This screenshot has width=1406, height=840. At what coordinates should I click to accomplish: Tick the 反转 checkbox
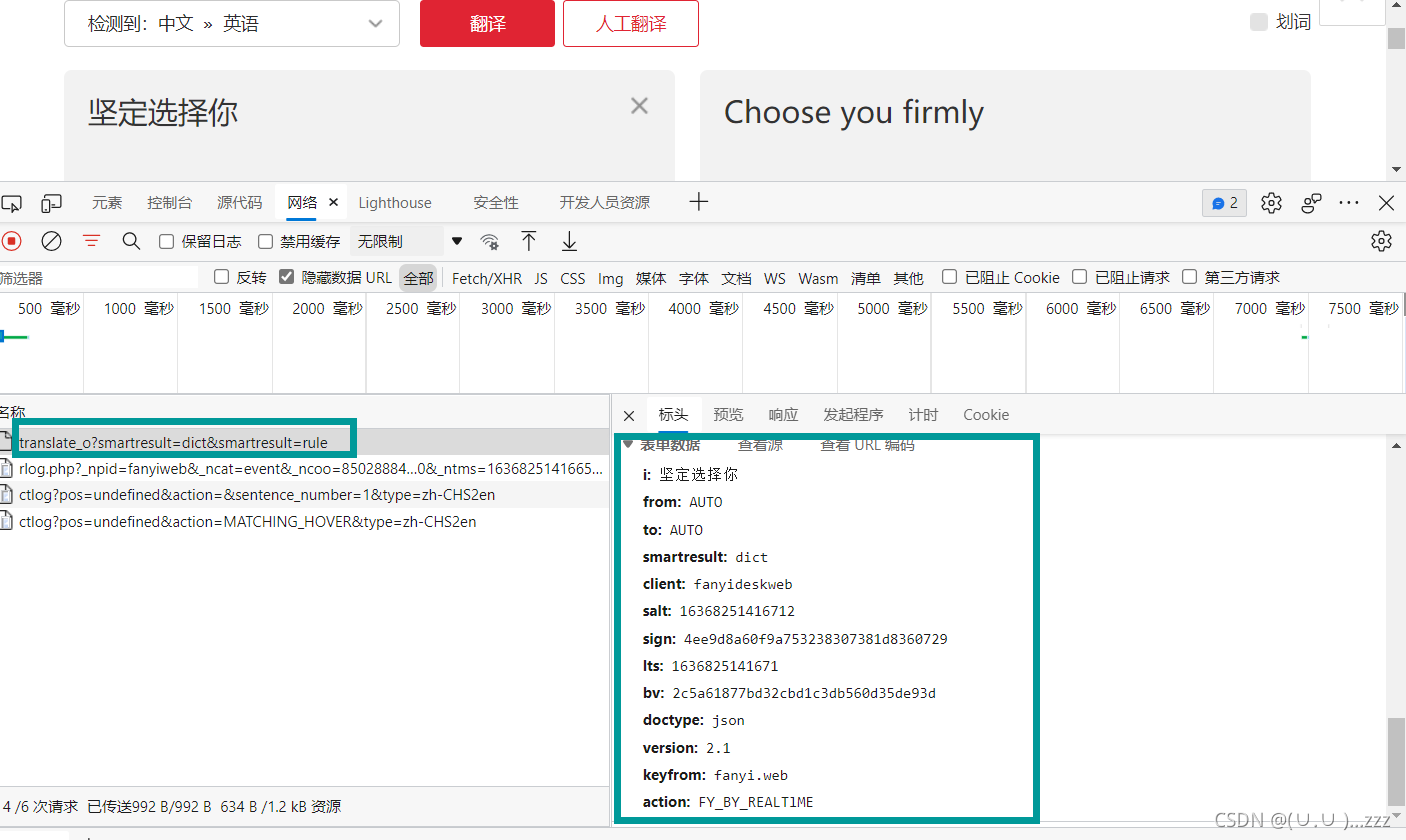[222, 277]
